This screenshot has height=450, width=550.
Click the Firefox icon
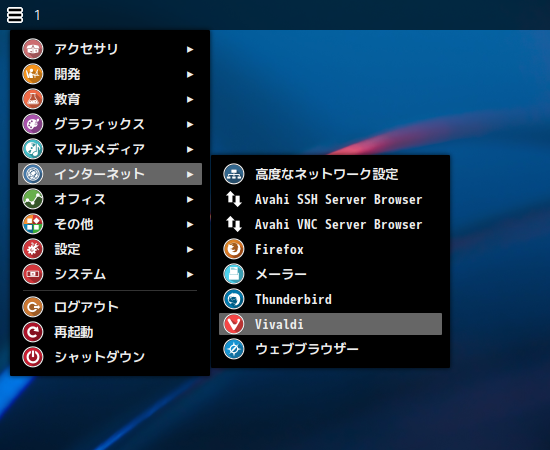[x=234, y=249]
